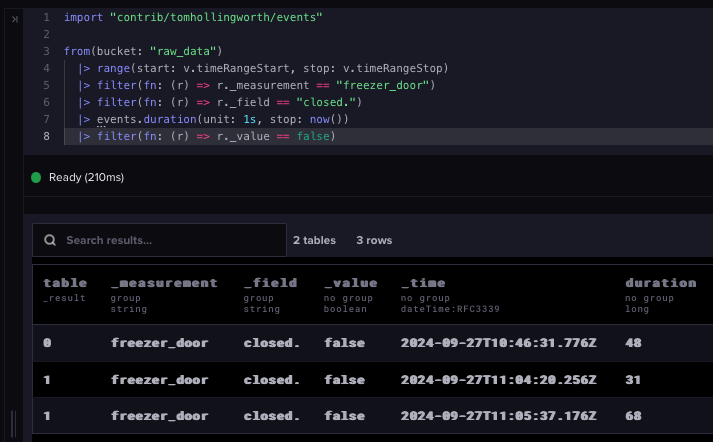Image resolution: width=713 pixels, height=442 pixels.
Task: Click the magnifier icon in search box
Action: click(x=50, y=240)
